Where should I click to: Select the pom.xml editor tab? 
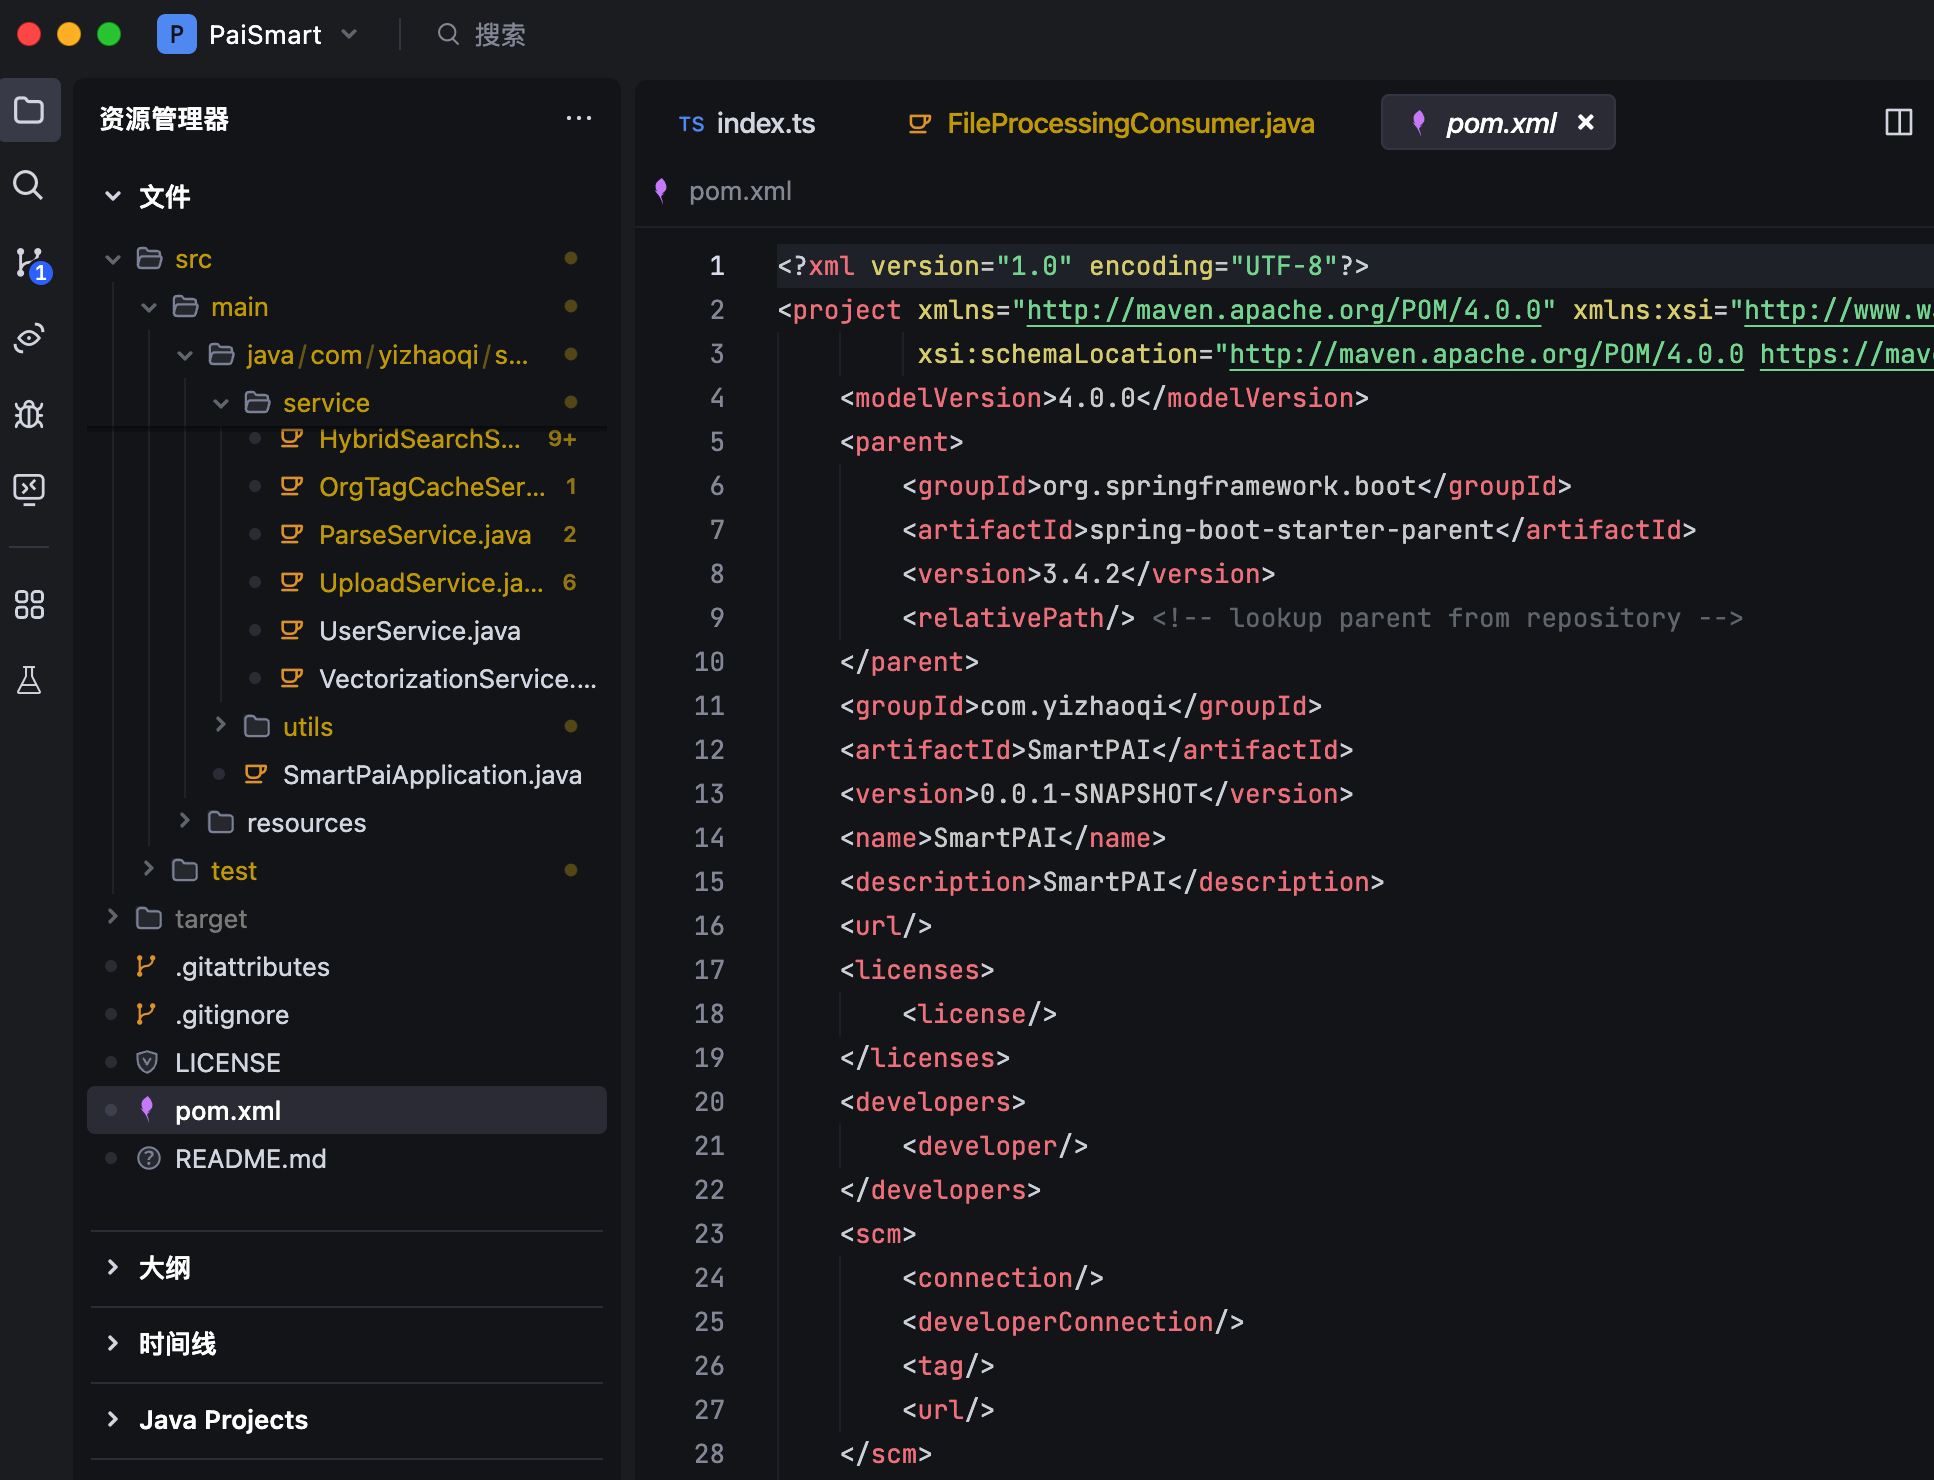[1497, 122]
